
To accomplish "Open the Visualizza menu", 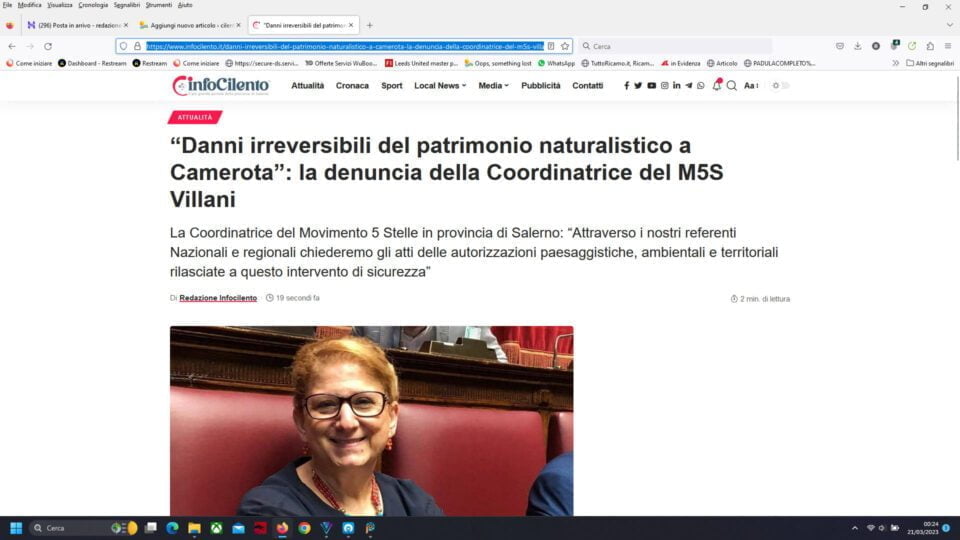I will pos(59,5).
